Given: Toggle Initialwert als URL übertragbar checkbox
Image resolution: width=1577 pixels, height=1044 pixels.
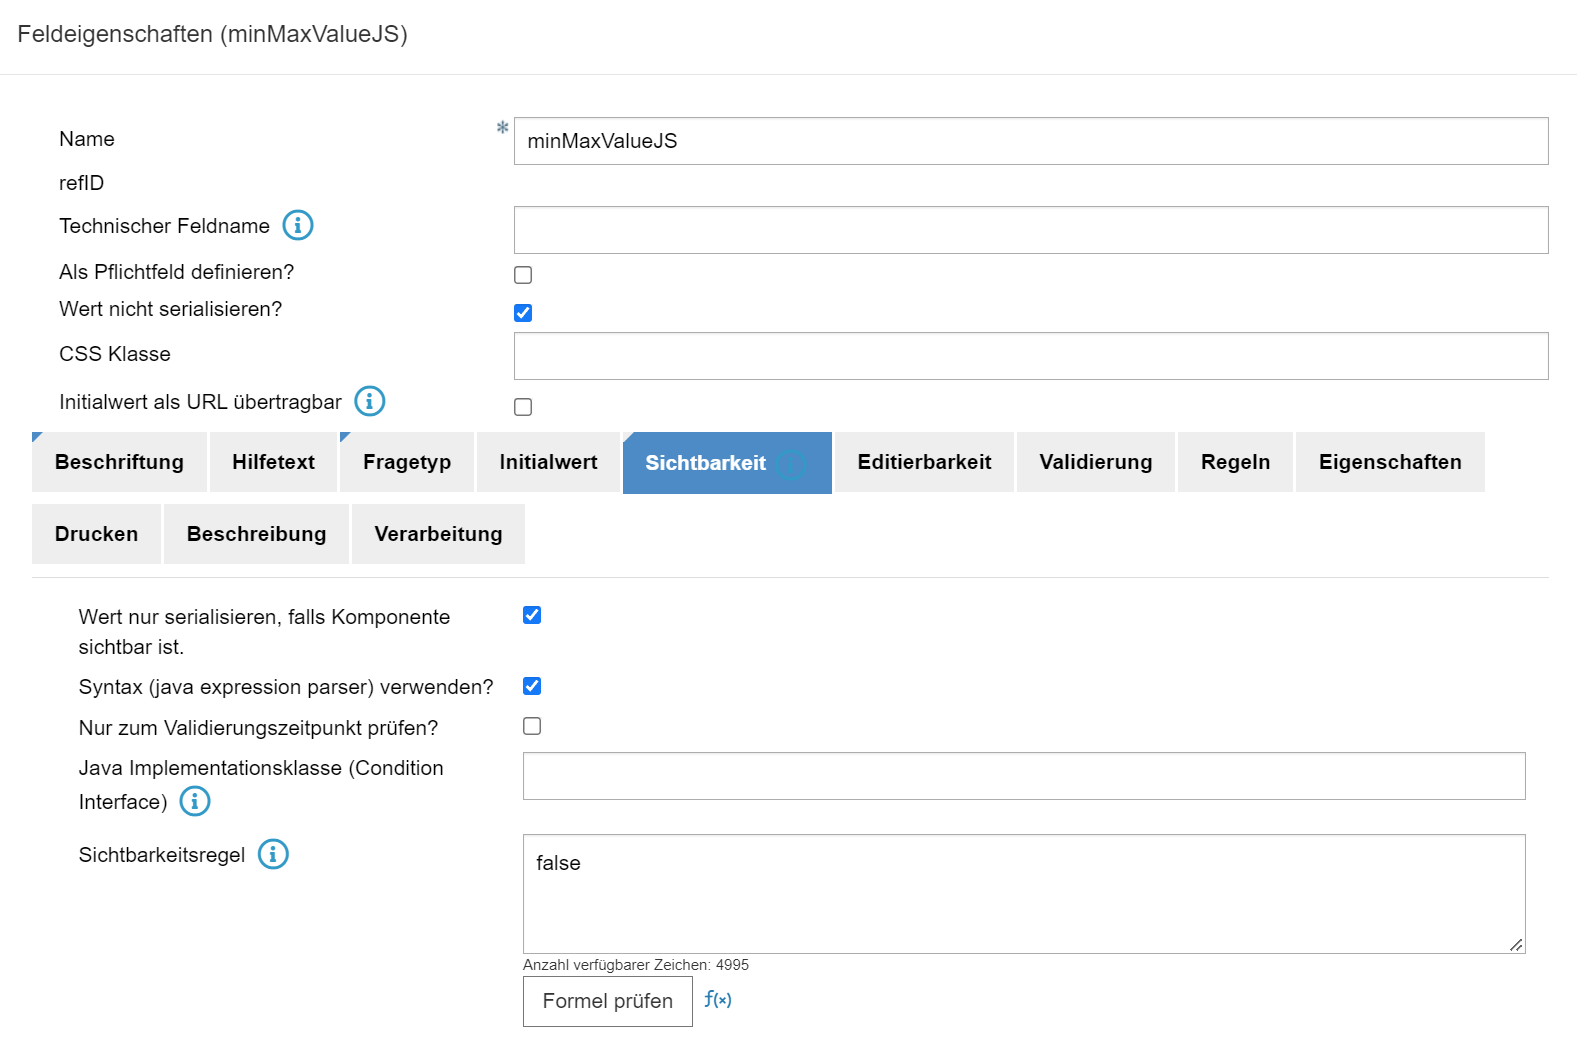Looking at the screenshot, I should click(523, 407).
